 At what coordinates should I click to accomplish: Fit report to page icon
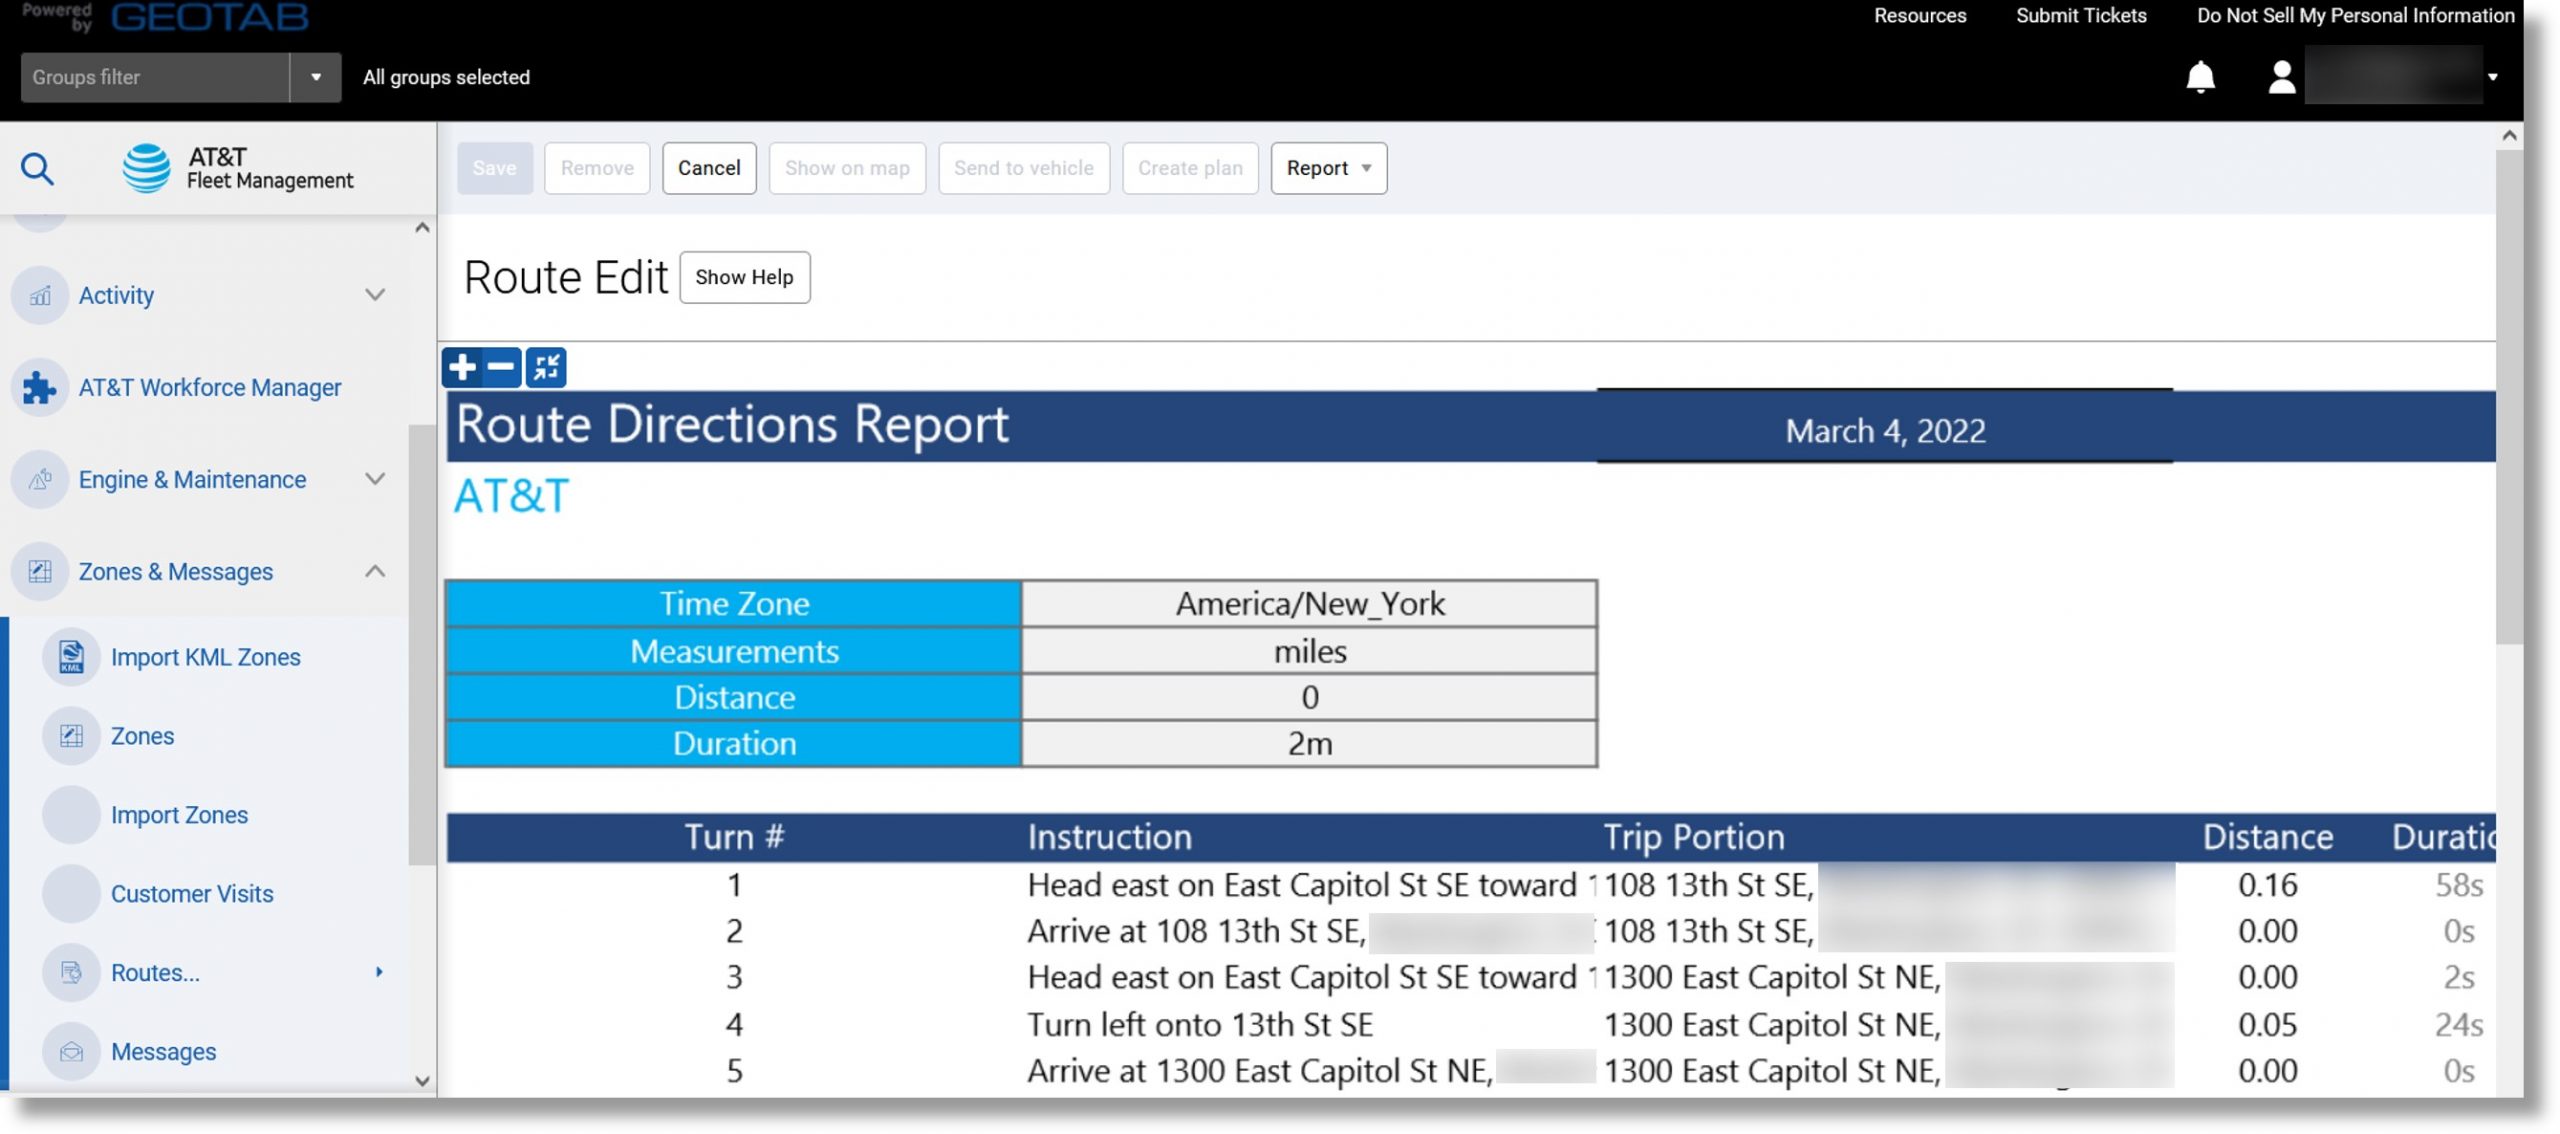click(x=546, y=367)
